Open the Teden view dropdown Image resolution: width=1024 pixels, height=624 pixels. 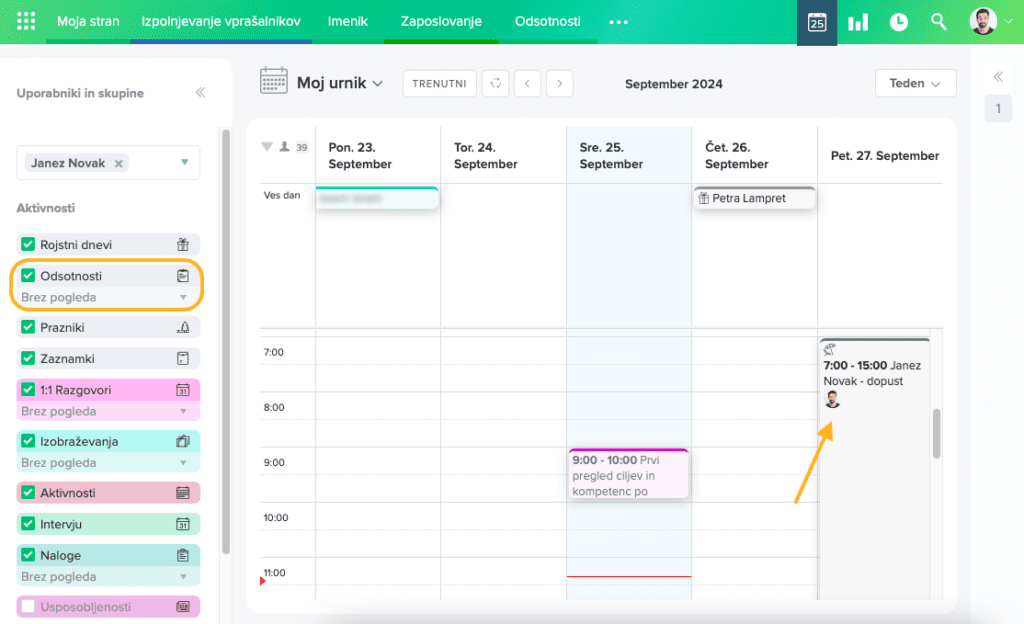(915, 84)
